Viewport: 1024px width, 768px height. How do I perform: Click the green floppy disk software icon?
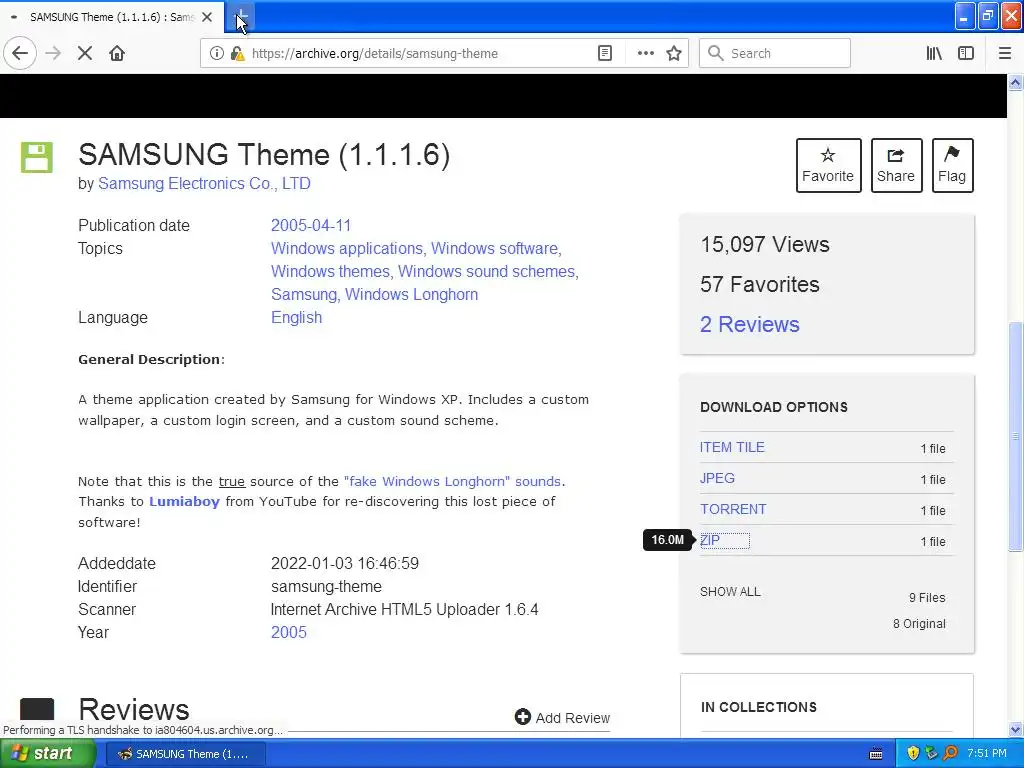[37, 157]
